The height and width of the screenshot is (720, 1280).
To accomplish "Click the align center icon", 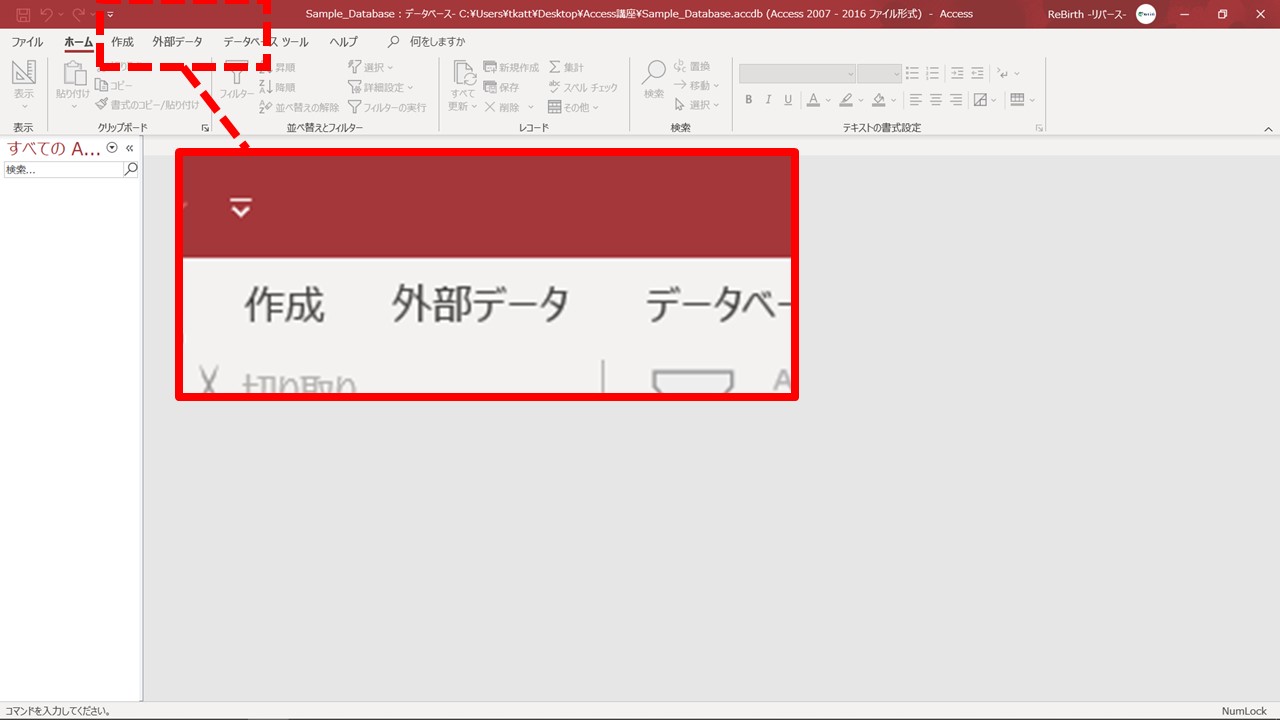I will pyautogui.click(x=936, y=100).
